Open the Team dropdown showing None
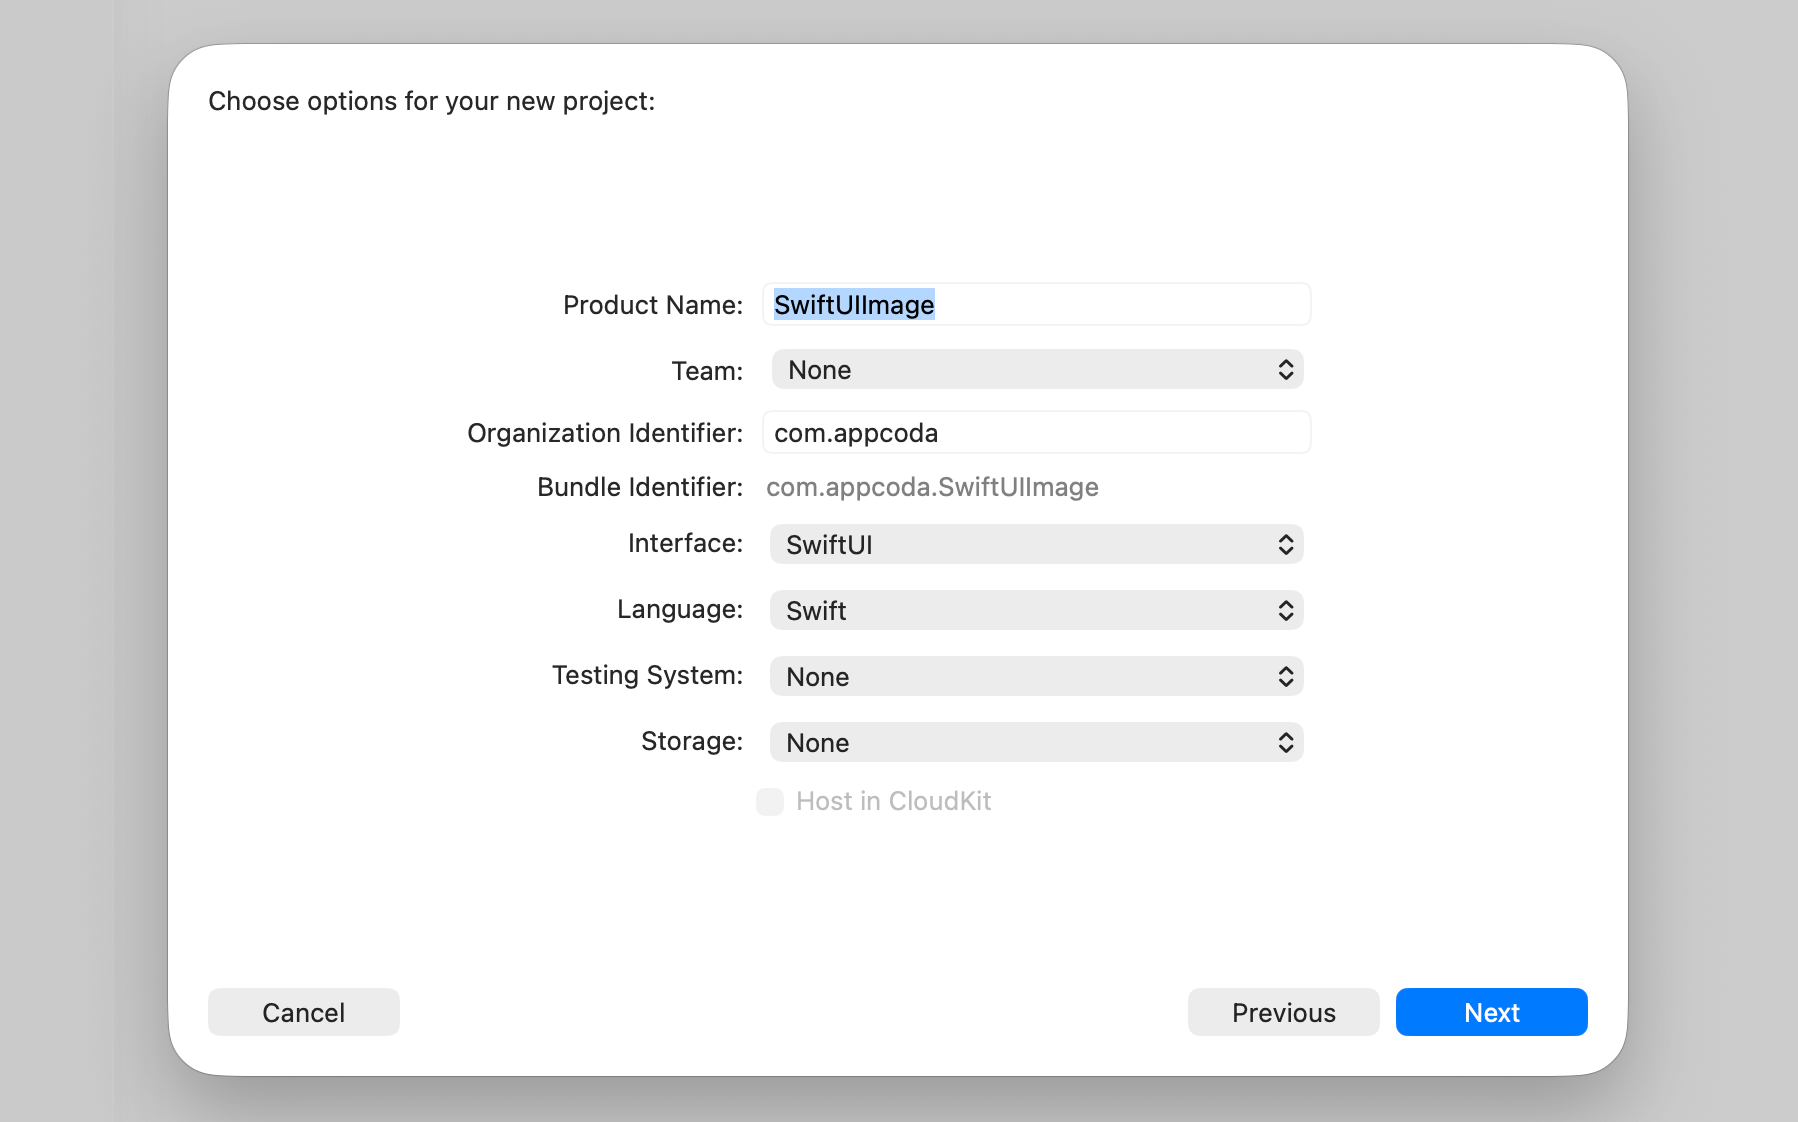This screenshot has height=1122, width=1798. 1035,369
